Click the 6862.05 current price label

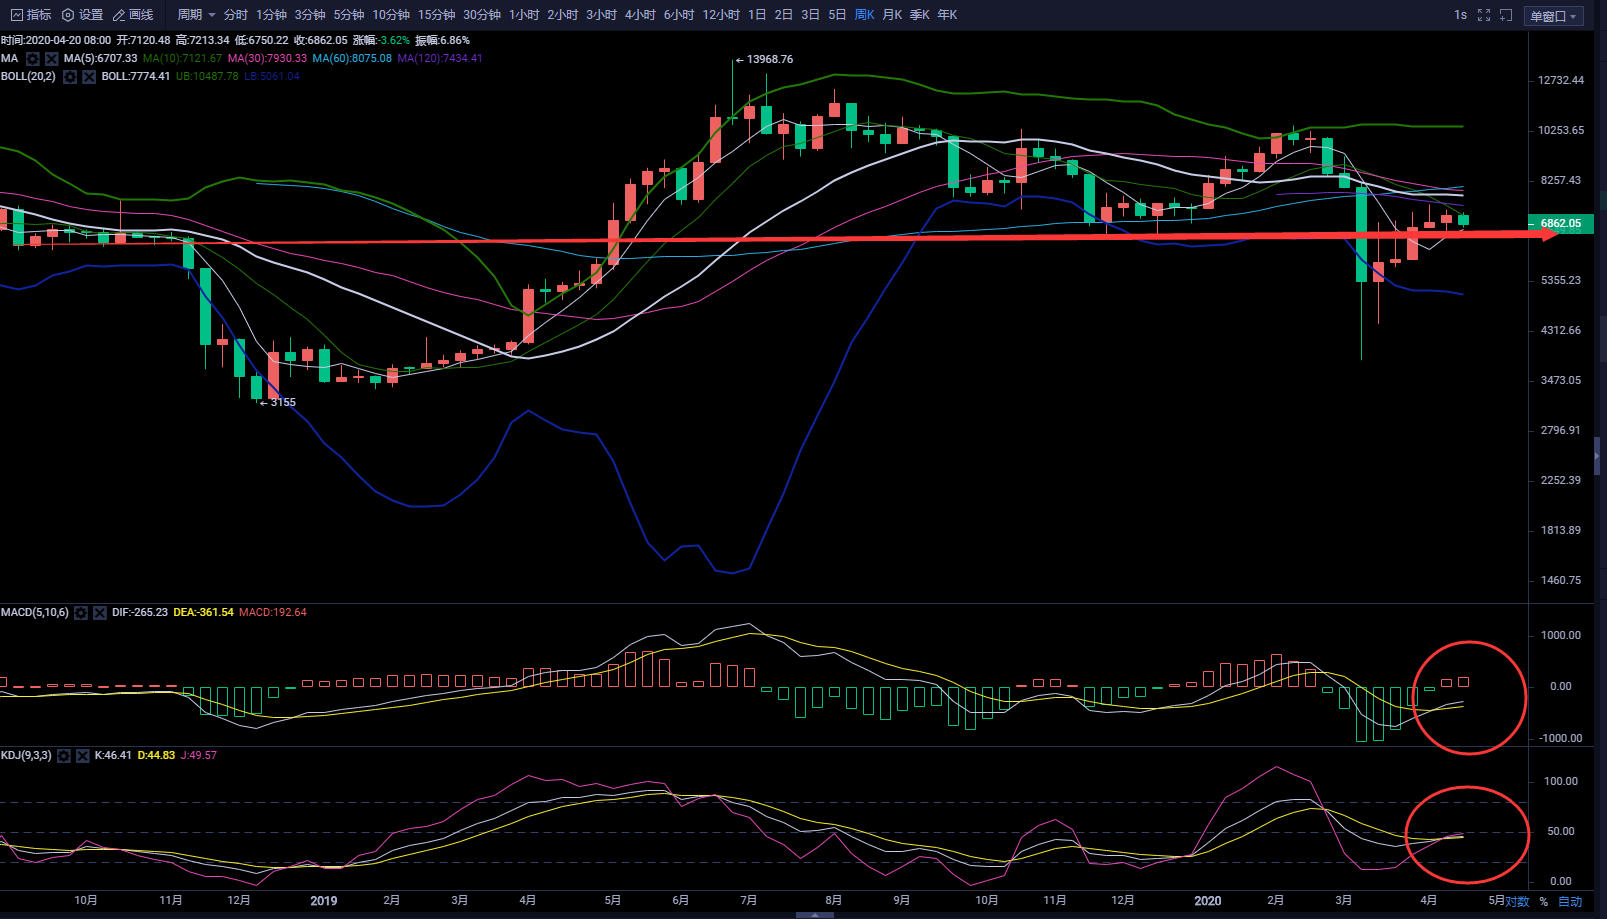pos(1560,224)
